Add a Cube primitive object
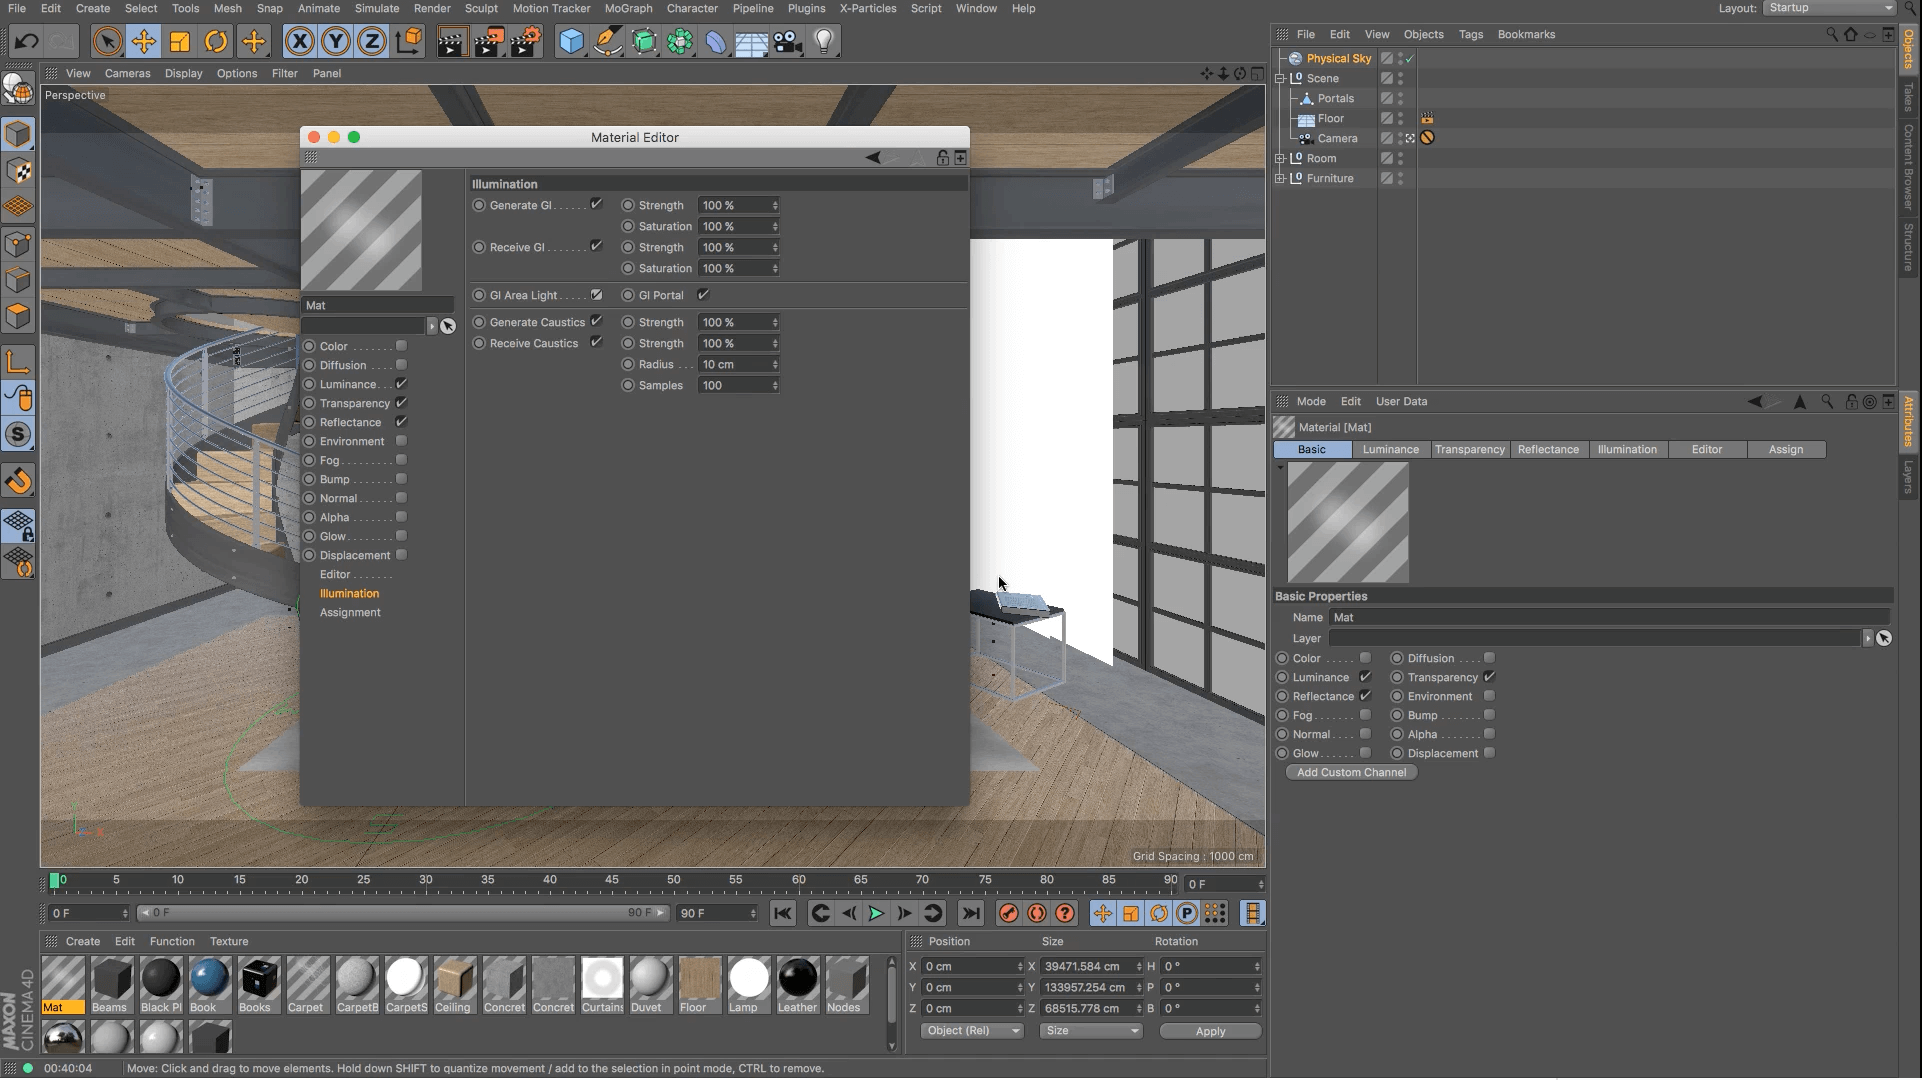Screen dimensions: 1922x1080 571,42
